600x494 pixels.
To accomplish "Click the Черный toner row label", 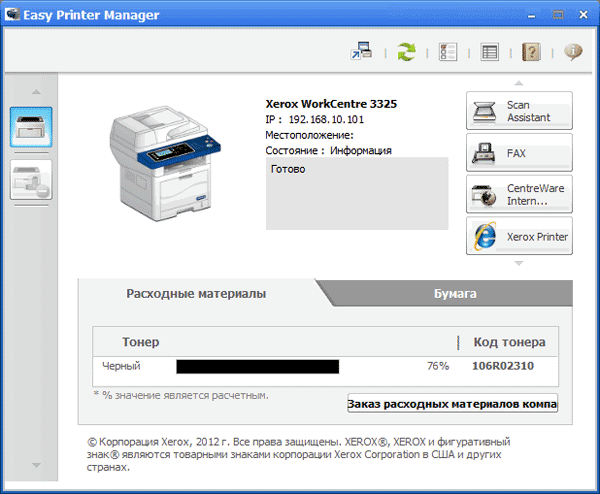I will pos(121,366).
